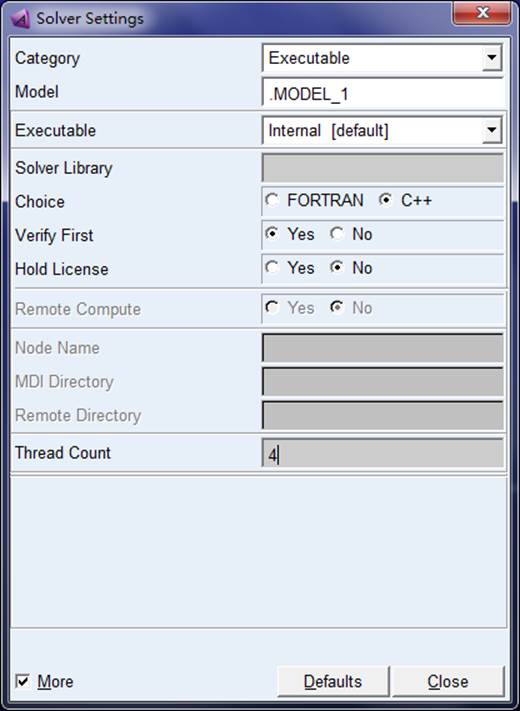The width and height of the screenshot is (520, 711).
Task: Click the Solver Library field
Action: (x=382, y=168)
